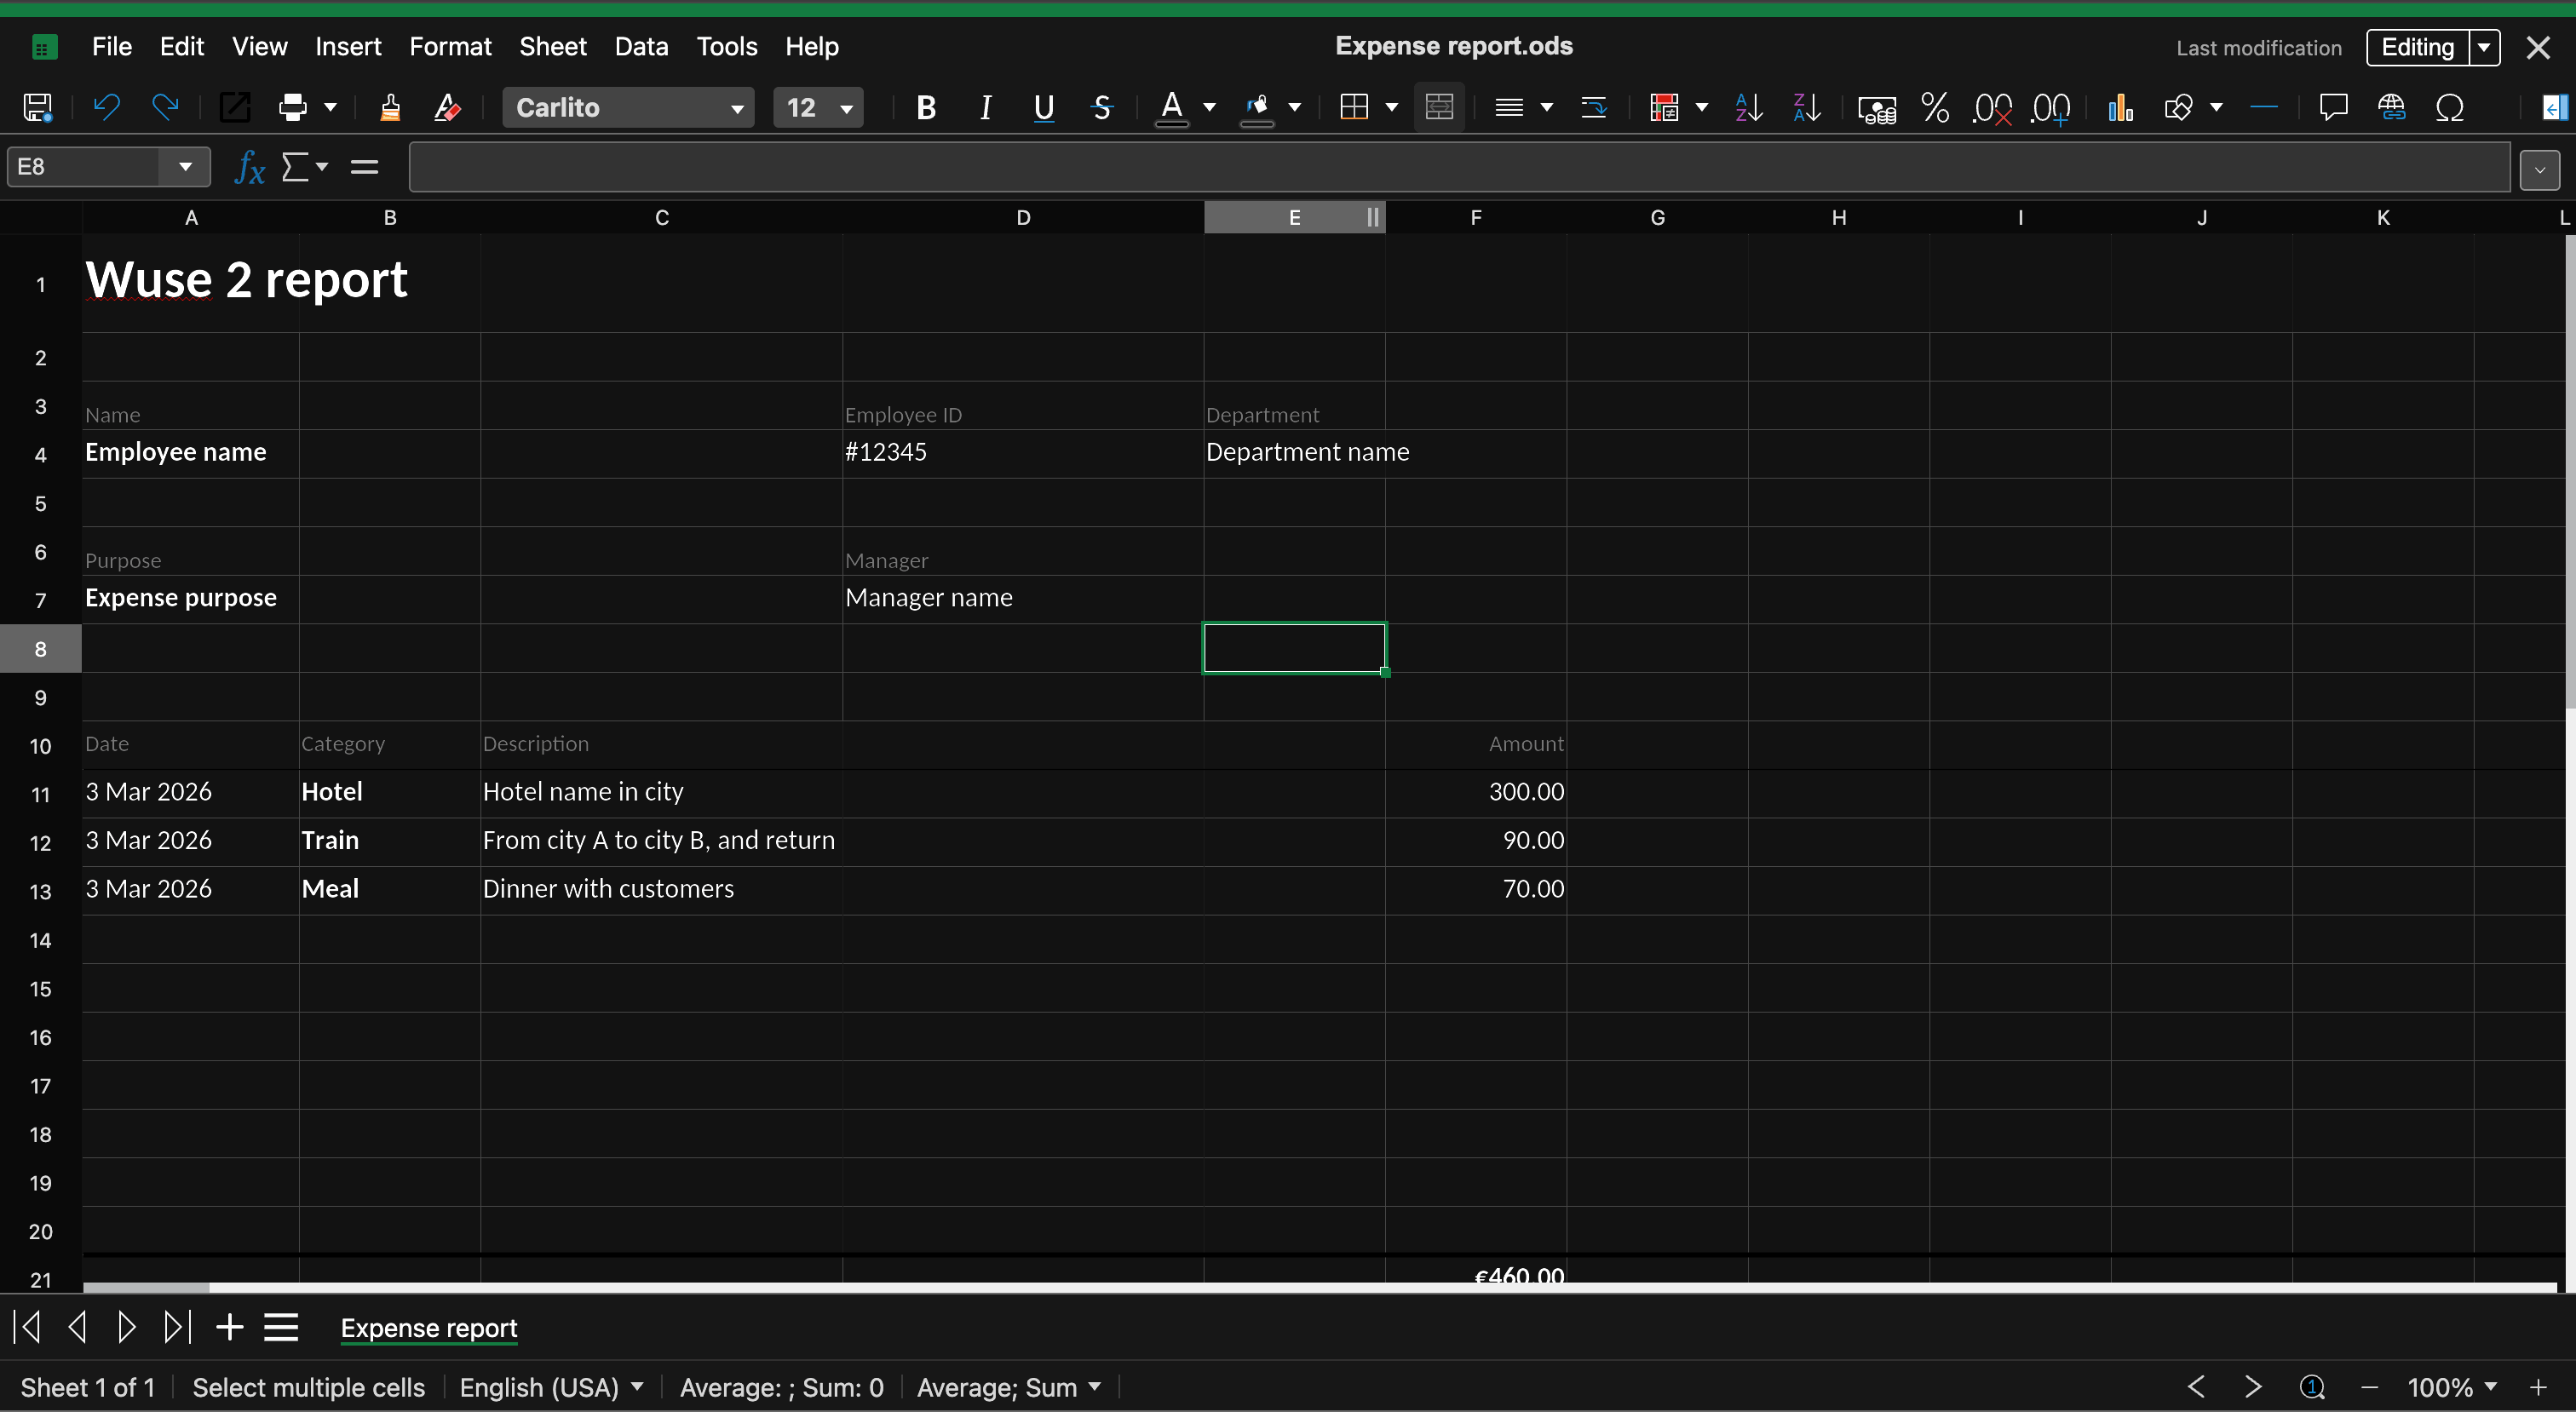Screen dimensions: 2576x1412
Task: Insert a comment
Action: click(x=2334, y=107)
